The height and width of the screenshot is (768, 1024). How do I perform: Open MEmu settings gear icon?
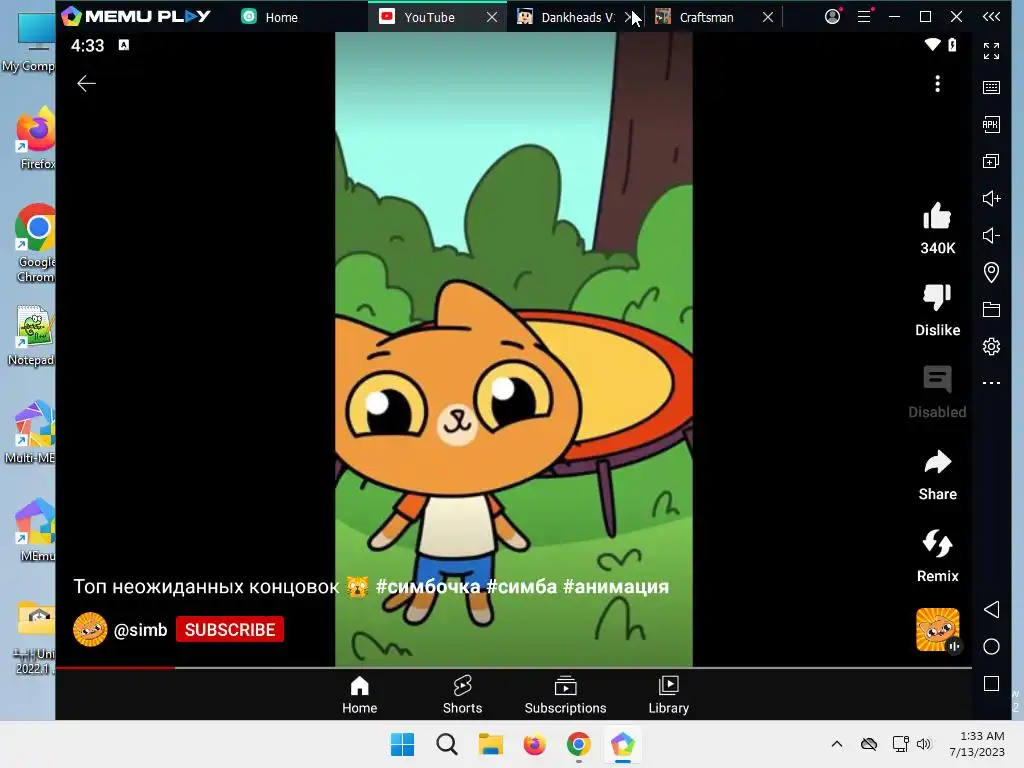coord(991,346)
